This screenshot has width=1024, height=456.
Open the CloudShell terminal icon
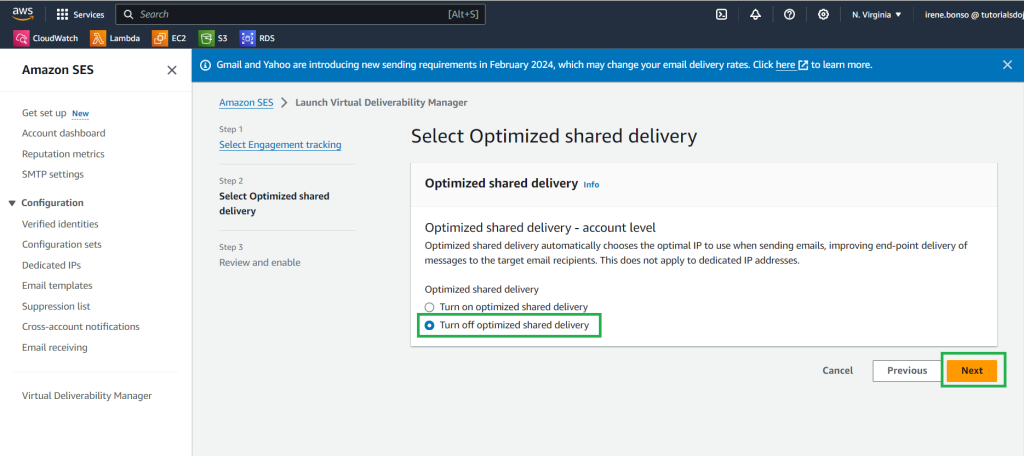click(x=722, y=14)
